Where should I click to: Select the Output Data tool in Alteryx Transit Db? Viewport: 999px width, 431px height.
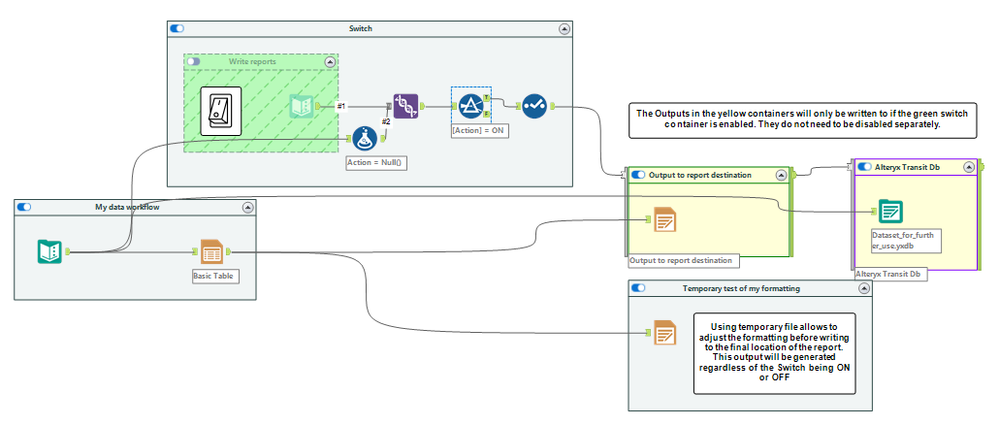[x=891, y=212]
